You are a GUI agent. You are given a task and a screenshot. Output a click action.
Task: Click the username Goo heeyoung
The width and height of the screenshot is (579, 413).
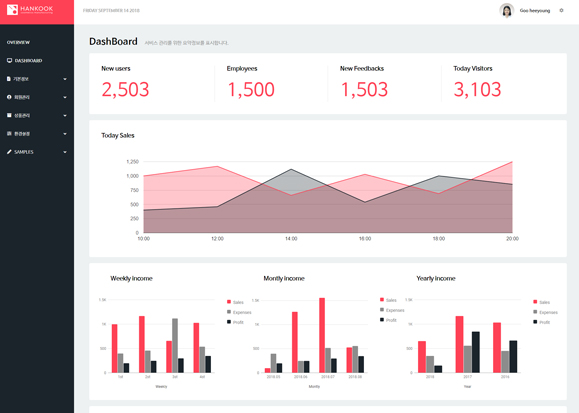click(535, 10)
